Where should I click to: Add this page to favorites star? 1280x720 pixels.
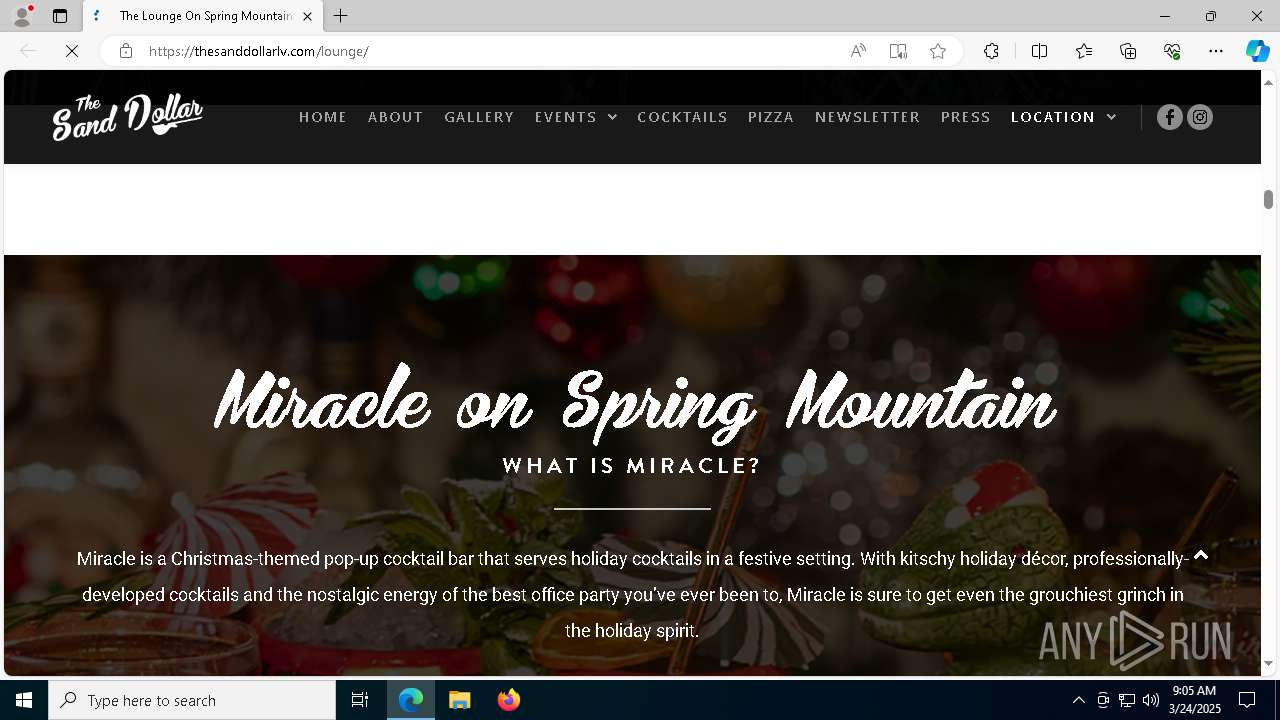click(x=938, y=51)
